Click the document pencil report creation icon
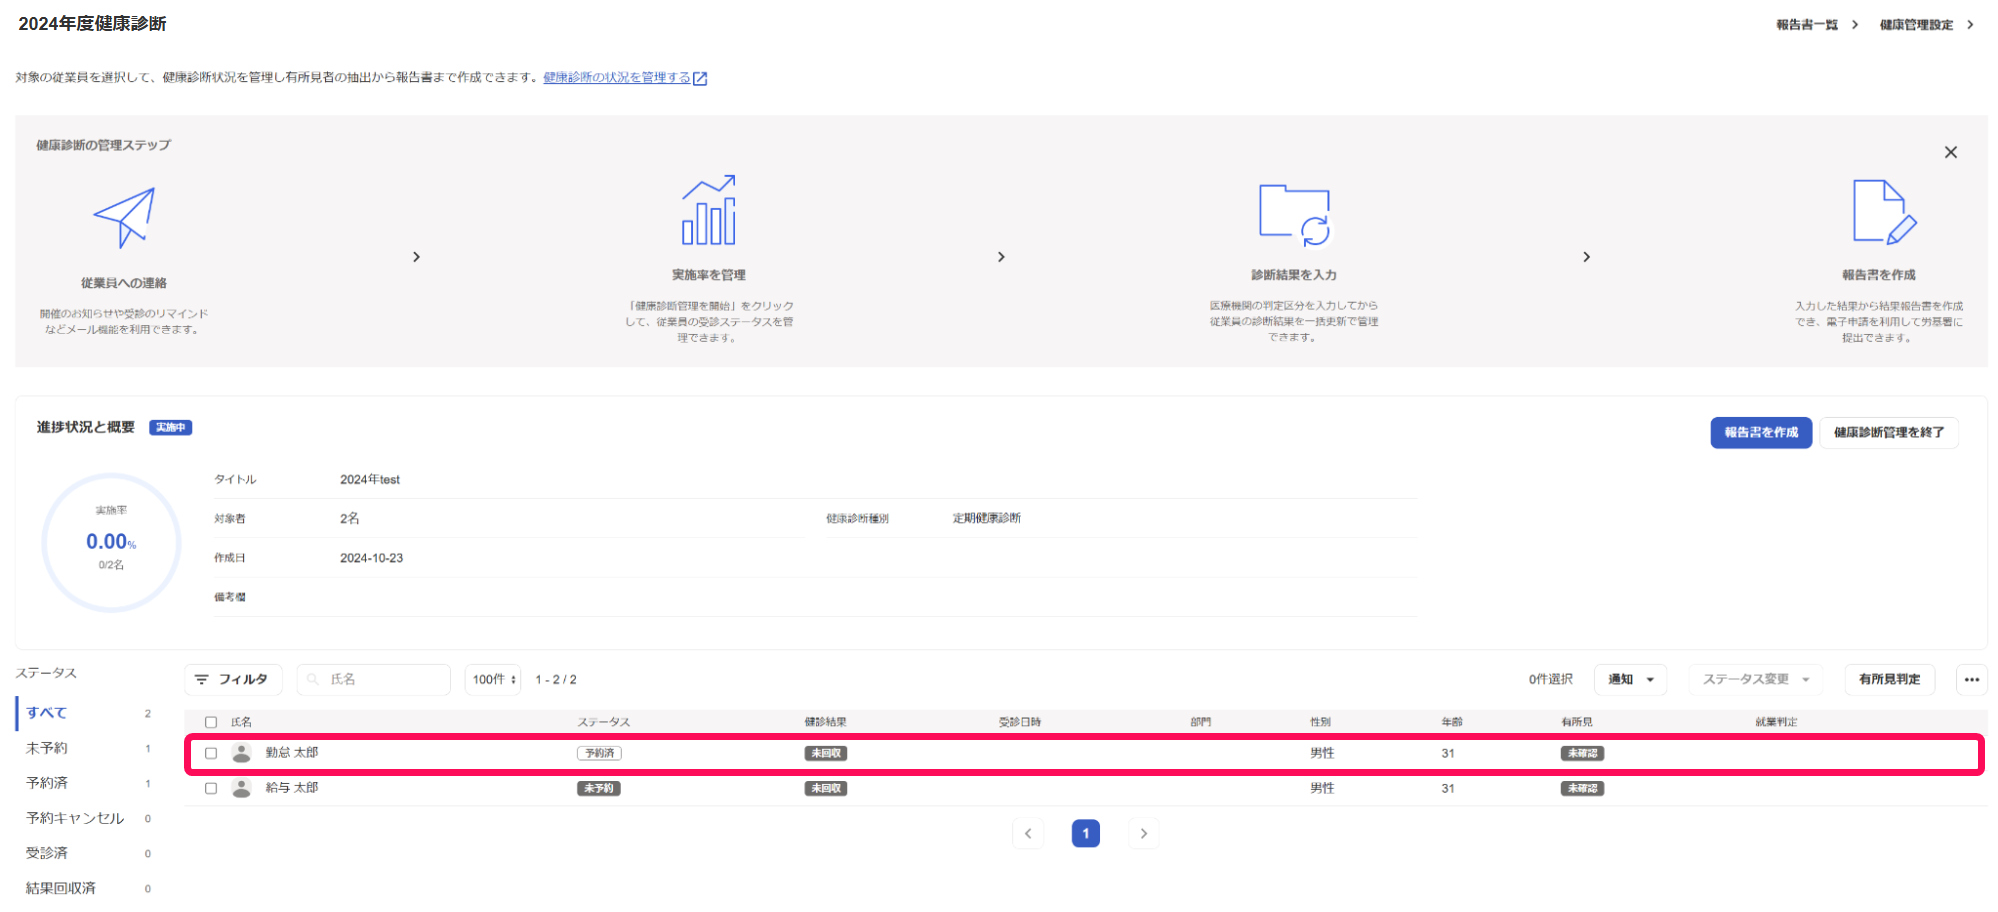 (1884, 211)
